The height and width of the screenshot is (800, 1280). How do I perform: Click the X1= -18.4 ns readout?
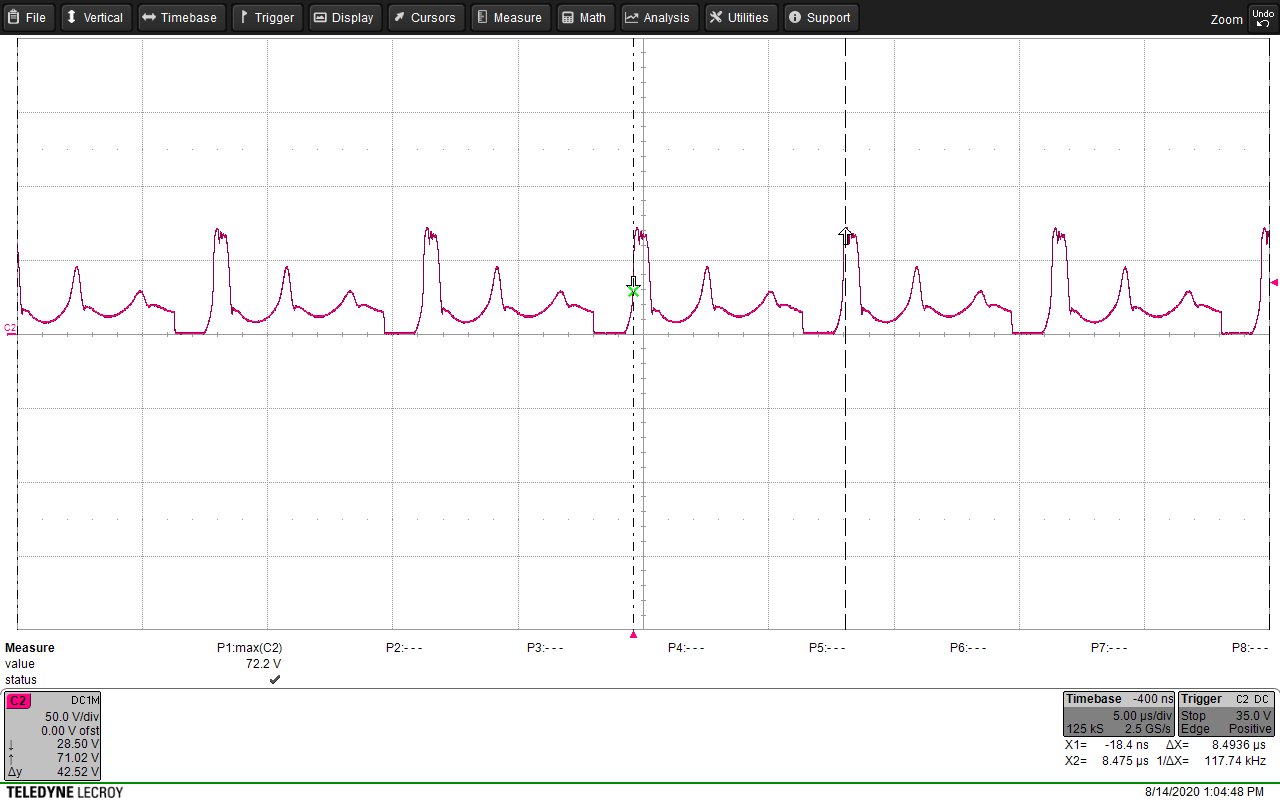coord(1107,745)
